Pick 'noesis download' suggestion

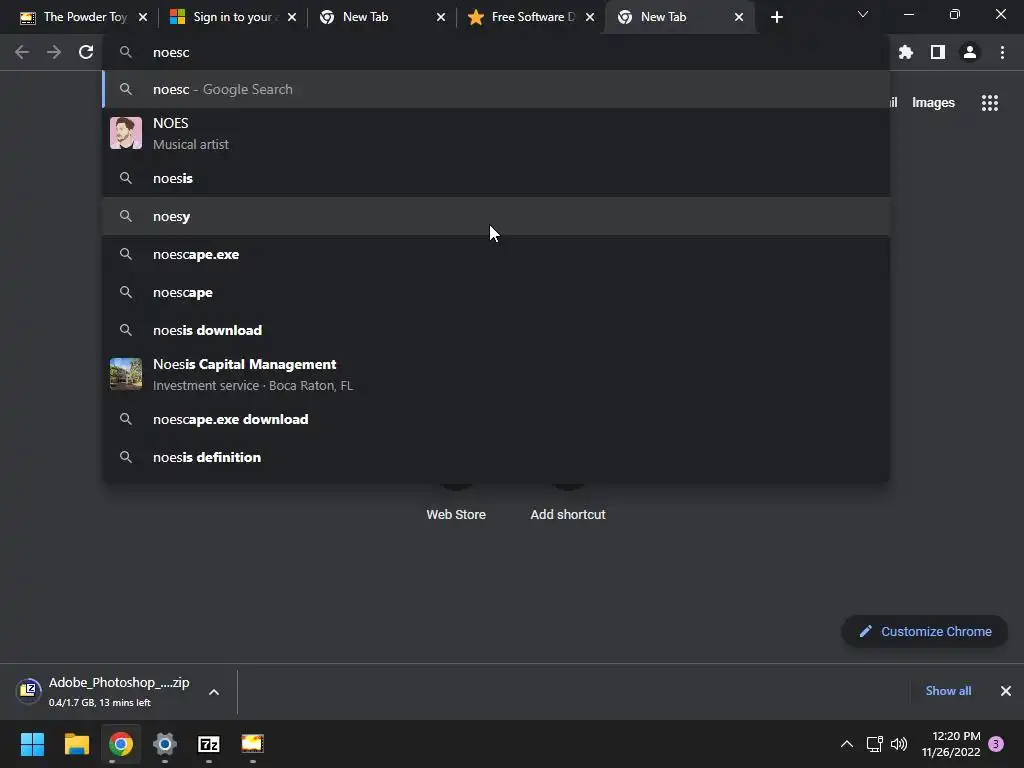coord(496,330)
